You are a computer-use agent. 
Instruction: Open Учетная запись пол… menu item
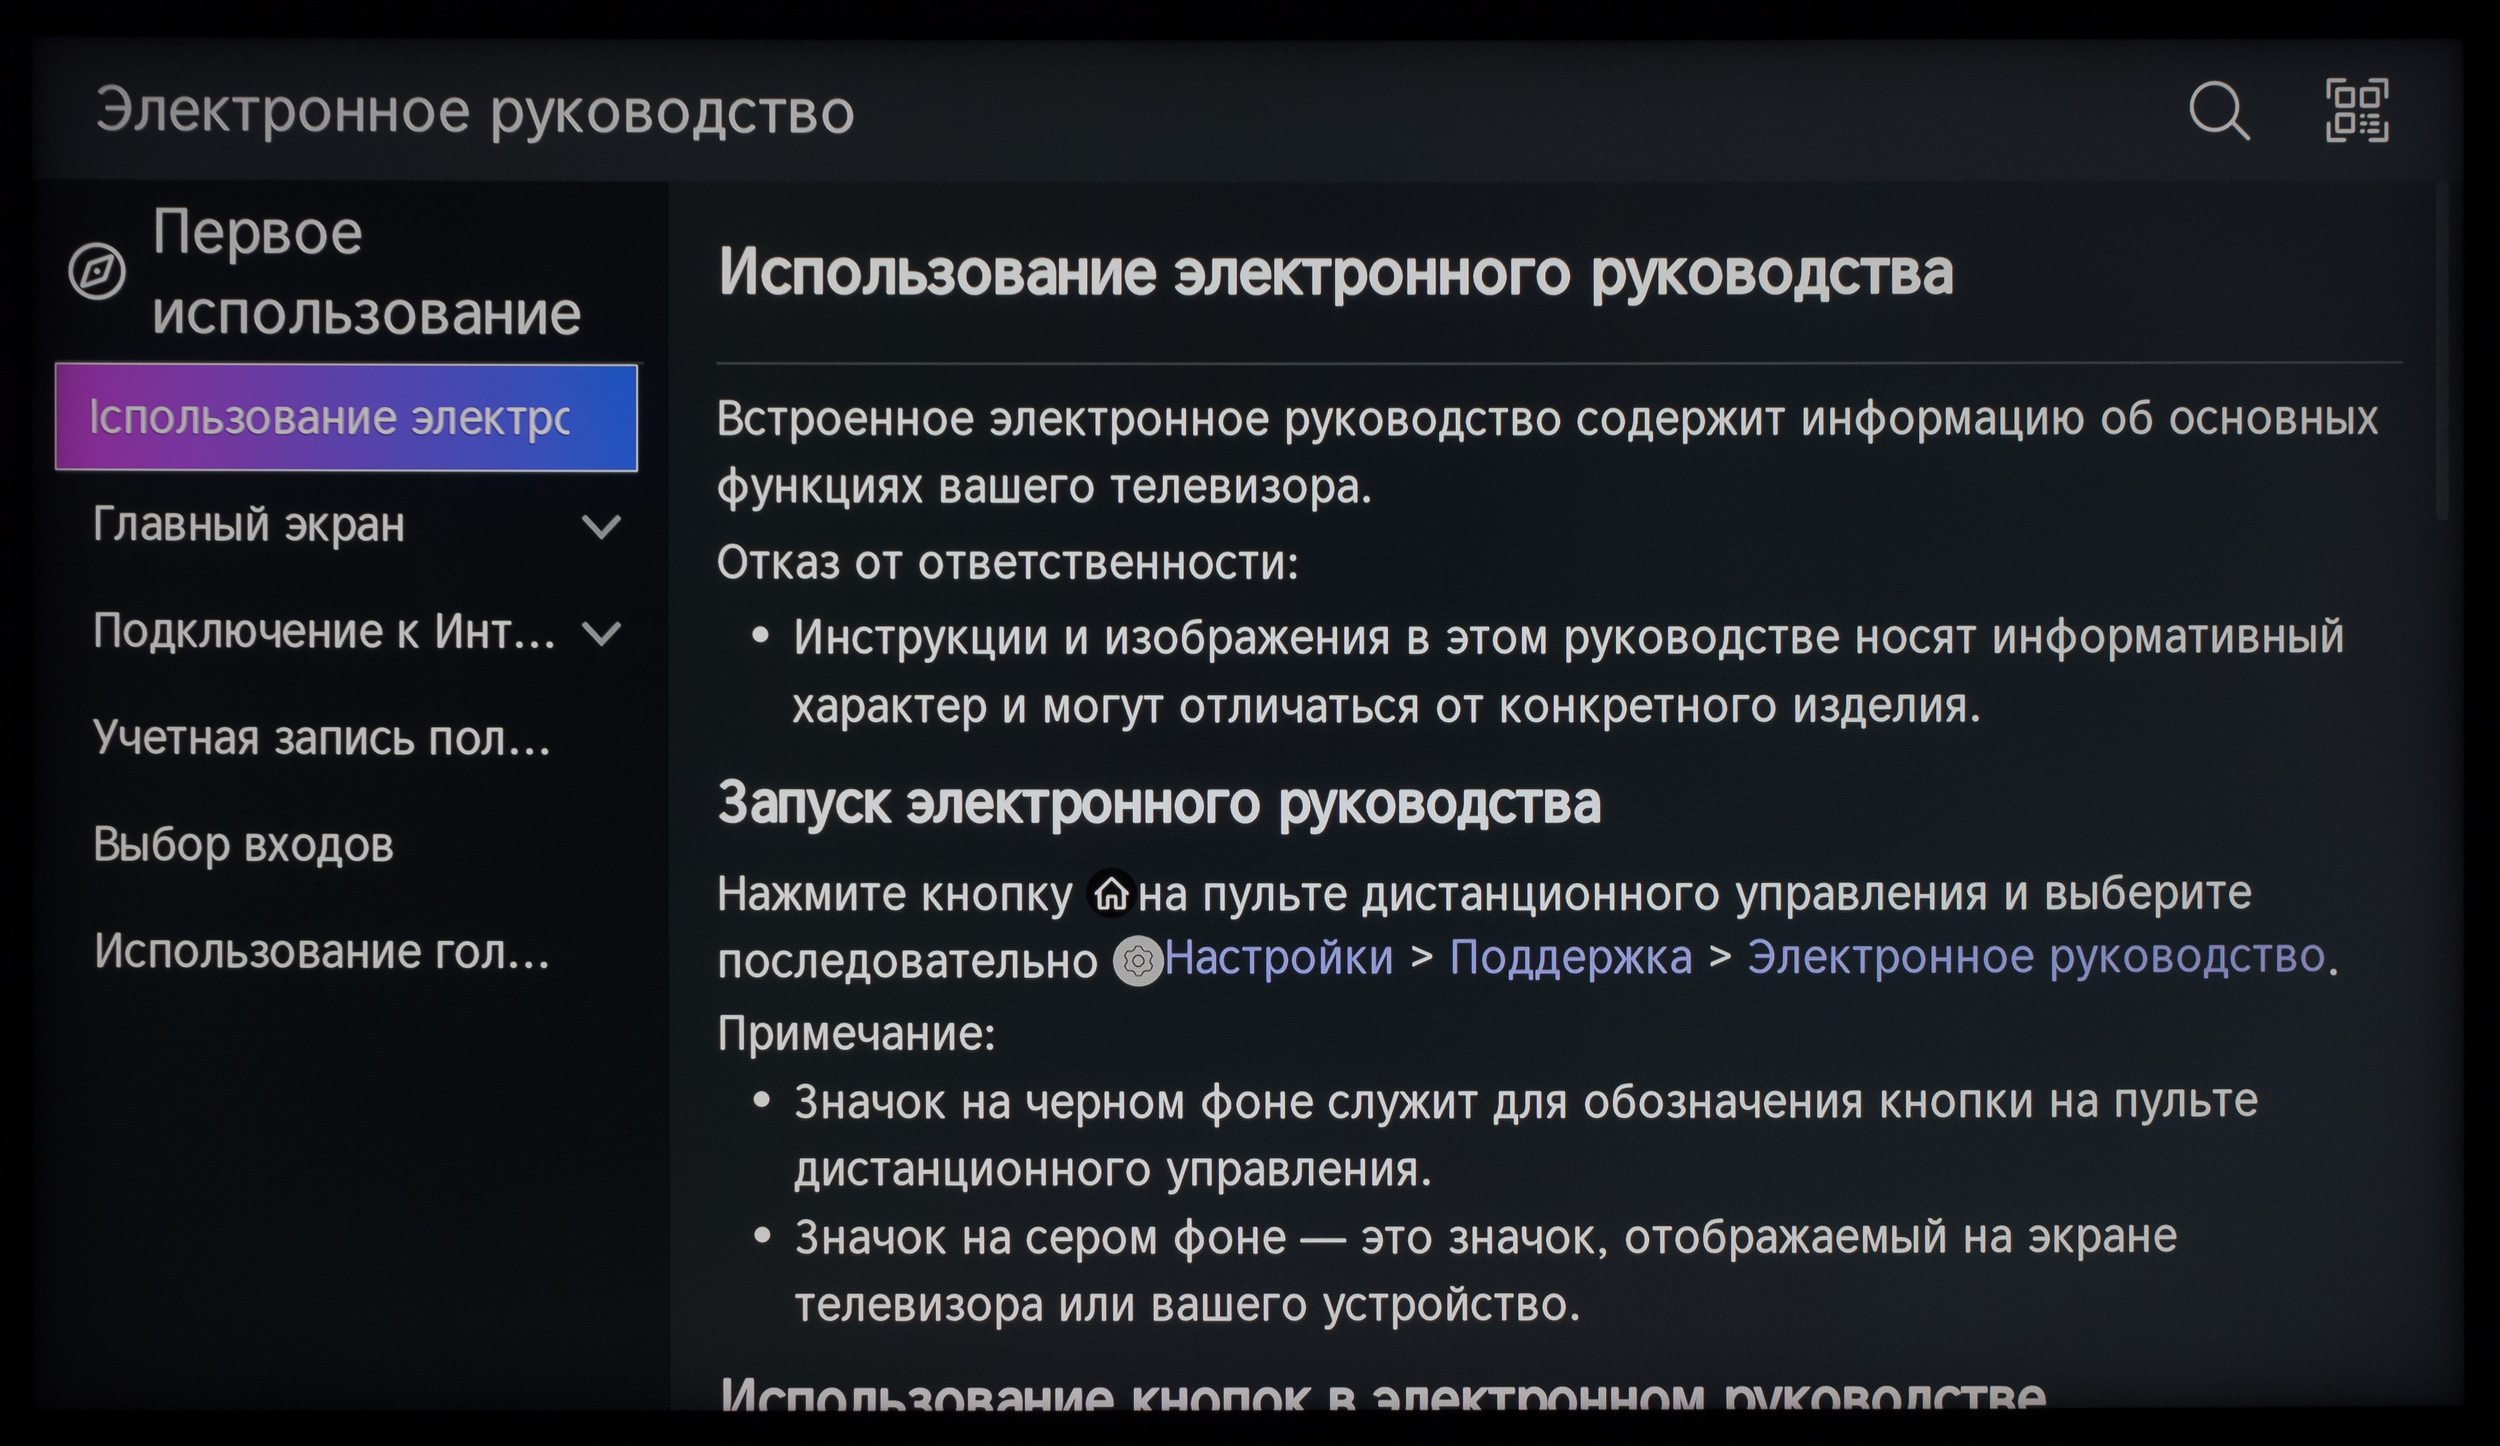tap(322, 739)
